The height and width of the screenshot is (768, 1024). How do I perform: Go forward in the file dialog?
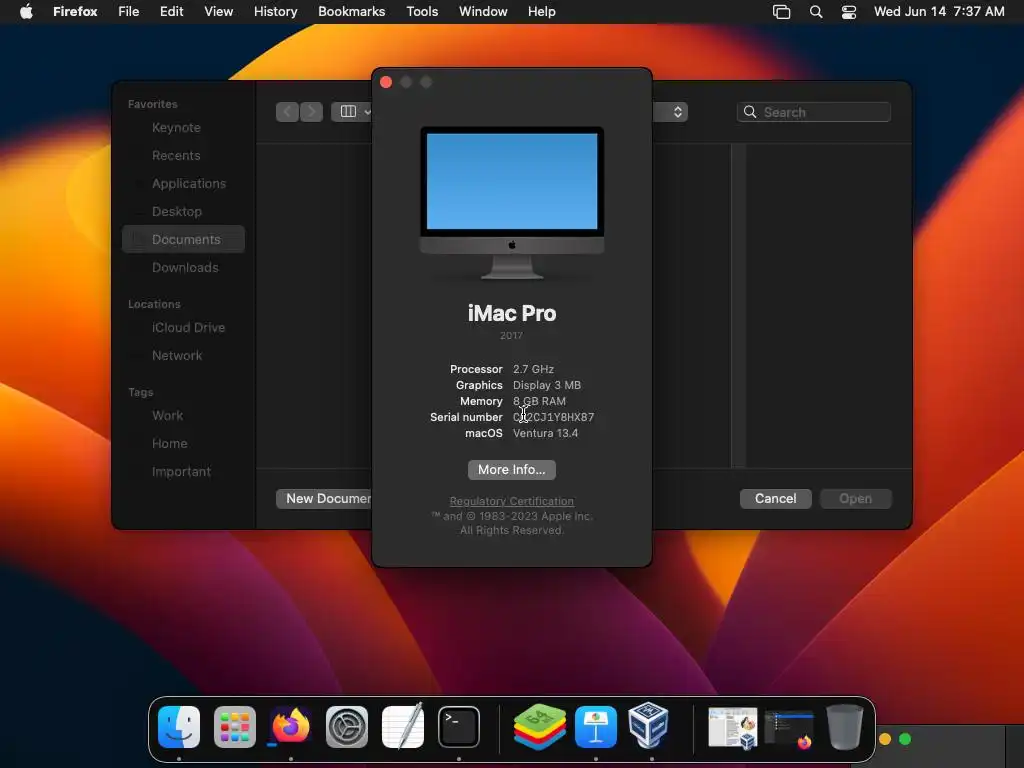311,112
